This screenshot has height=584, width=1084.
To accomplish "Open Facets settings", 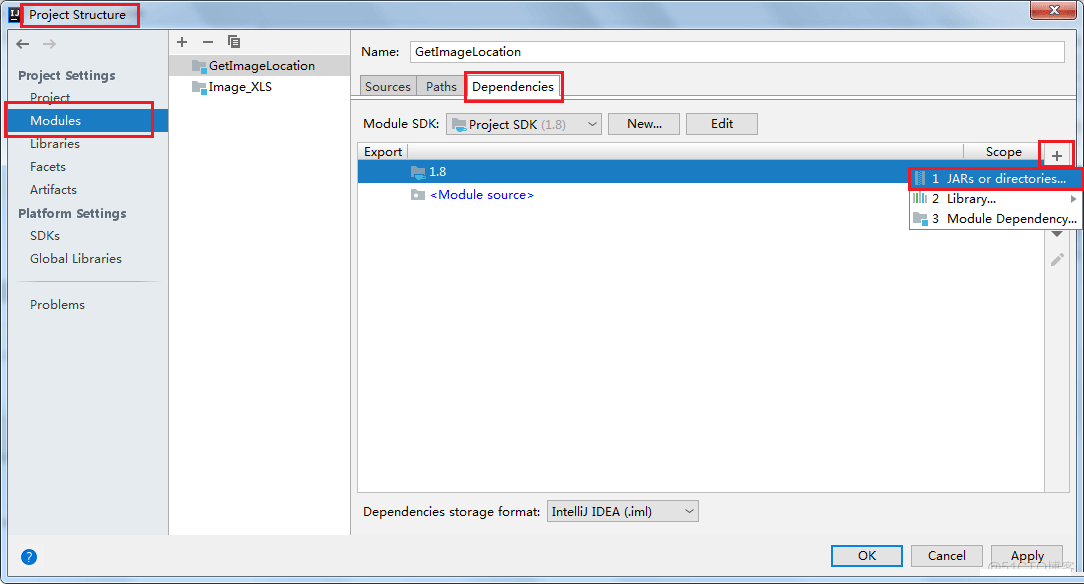I will tap(48, 167).
